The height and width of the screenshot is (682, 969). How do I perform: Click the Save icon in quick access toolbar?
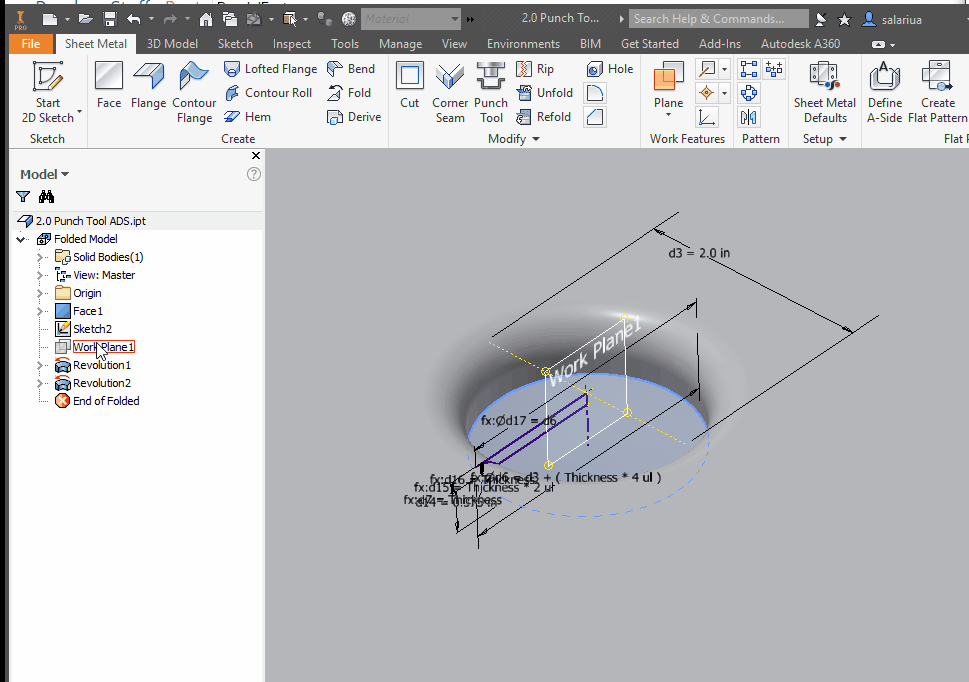[110, 19]
